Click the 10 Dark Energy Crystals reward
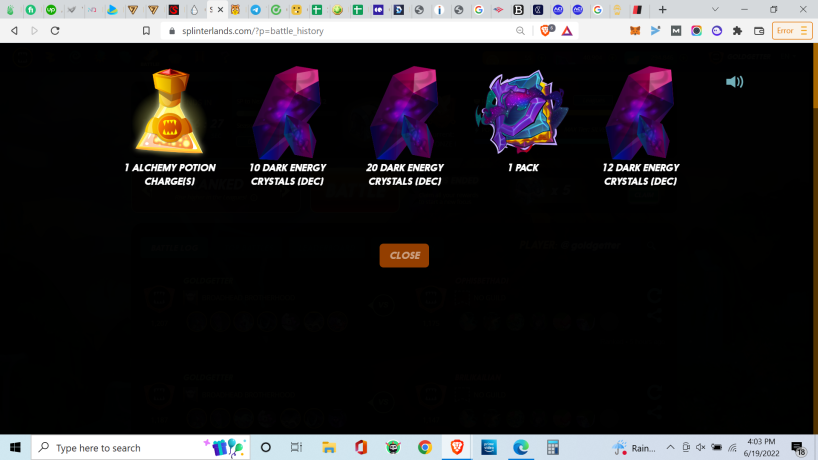The width and height of the screenshot is (818, 460). click(287, 113)
